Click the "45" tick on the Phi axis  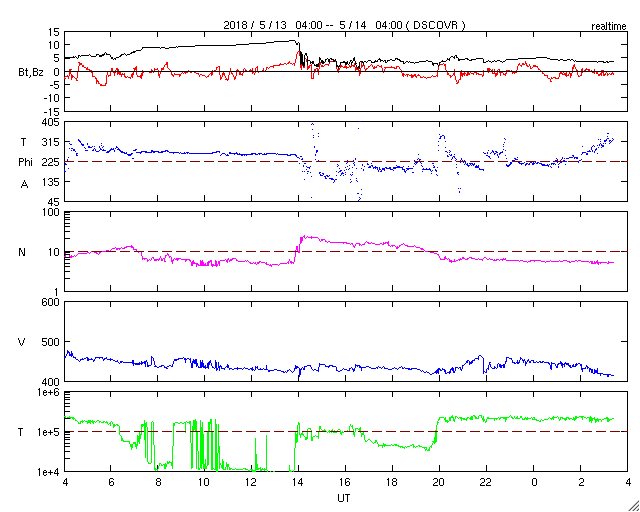coord(53,201)
